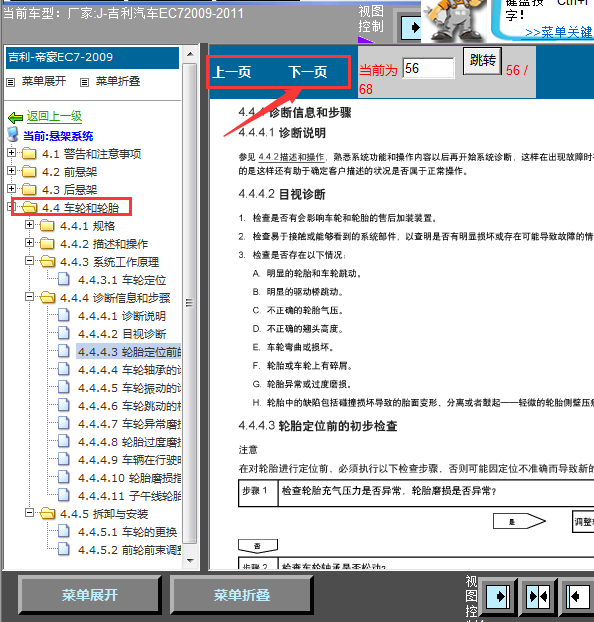Click folder icon of 4.2 前悬架
Viewport: 594px width, 622px height.
coord(29,171)
